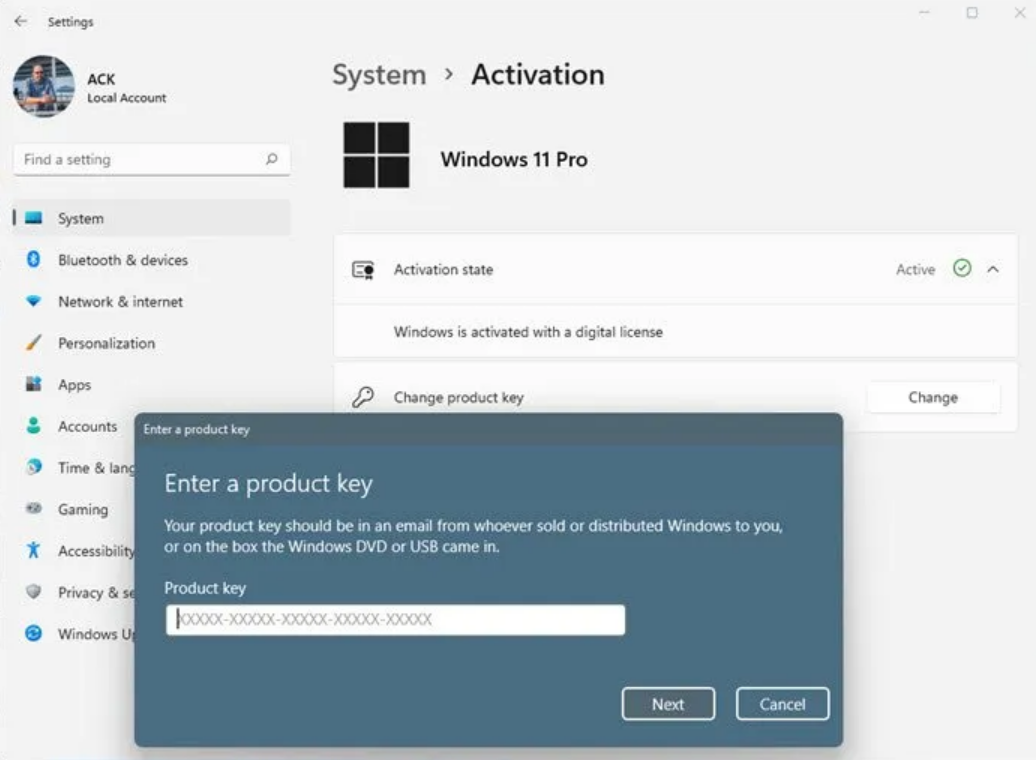Click the Windows 11 Pro logo

(x=377, y=156)
